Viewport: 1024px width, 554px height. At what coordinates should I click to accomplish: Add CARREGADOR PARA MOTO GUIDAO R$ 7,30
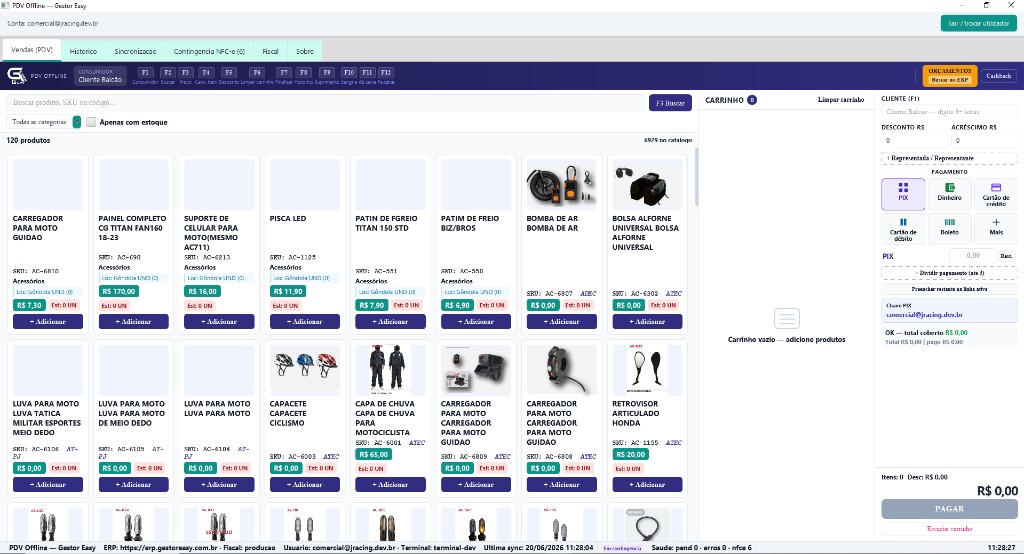pos(48,321)
